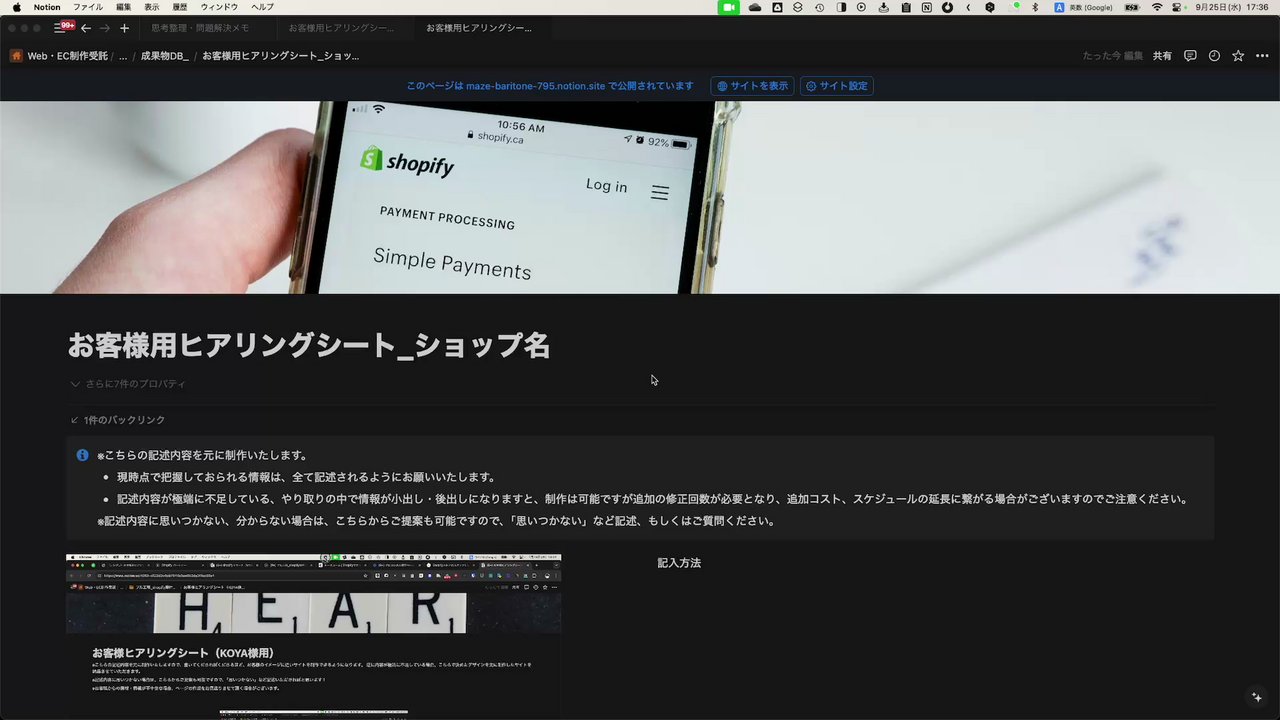Open the 履歴 menu

click(x=180, y=7)
